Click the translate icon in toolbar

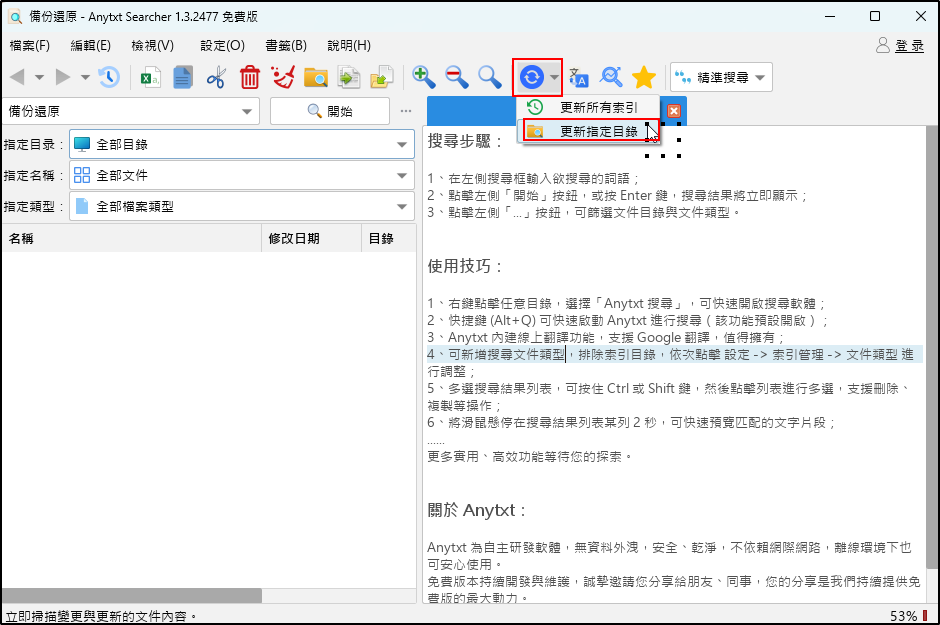tap(579, 77)
